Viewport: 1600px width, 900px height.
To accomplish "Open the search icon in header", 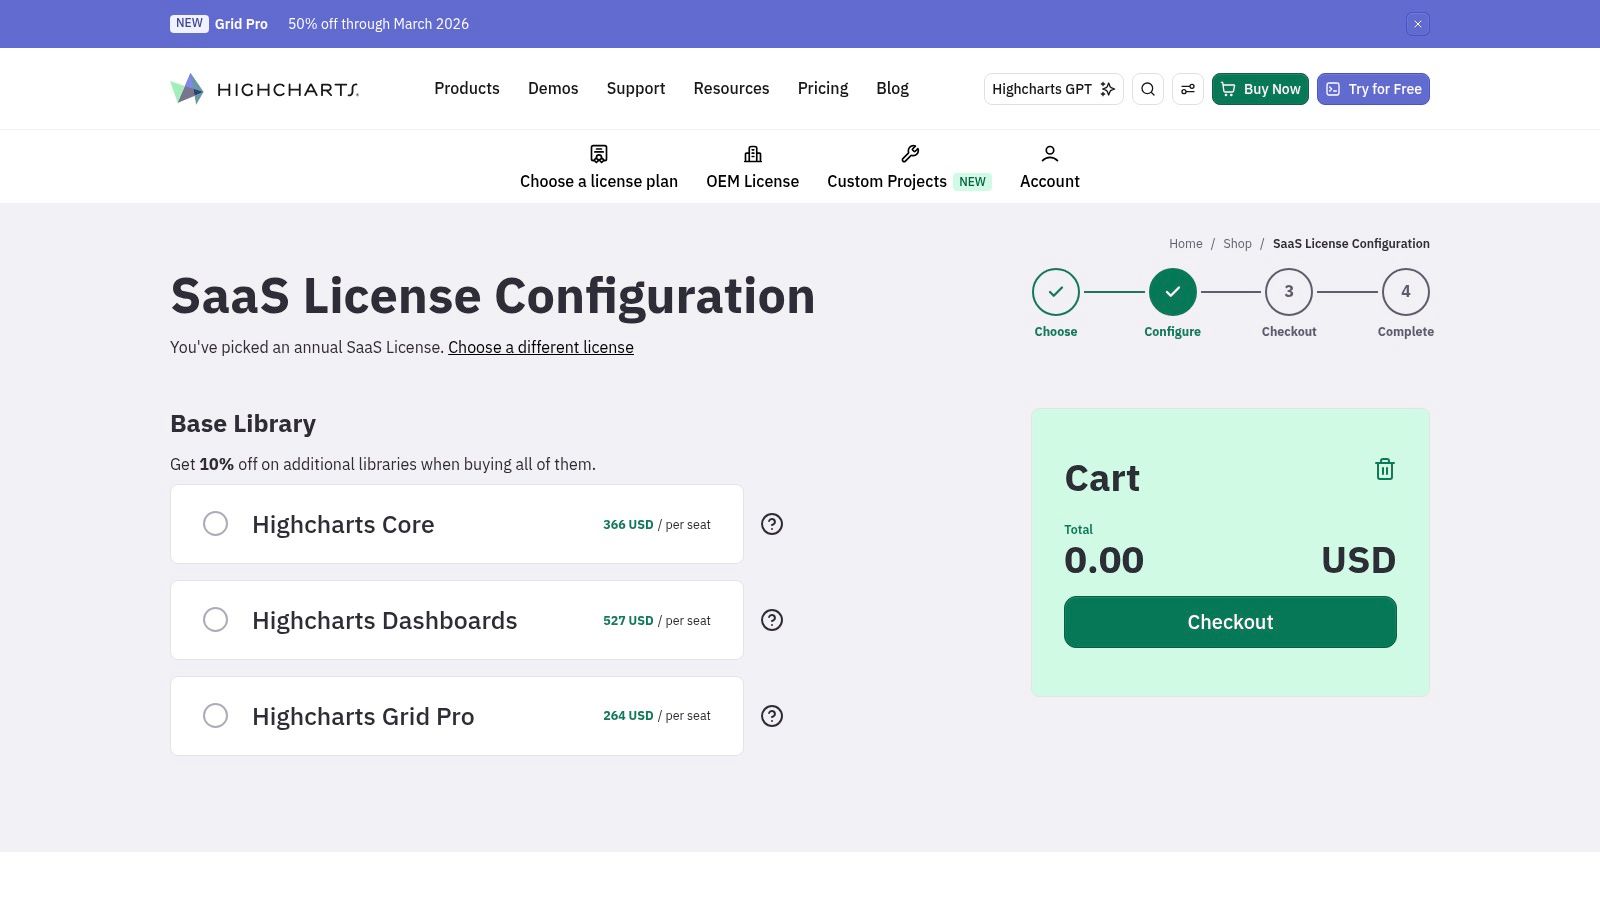I will point(1148,89).
